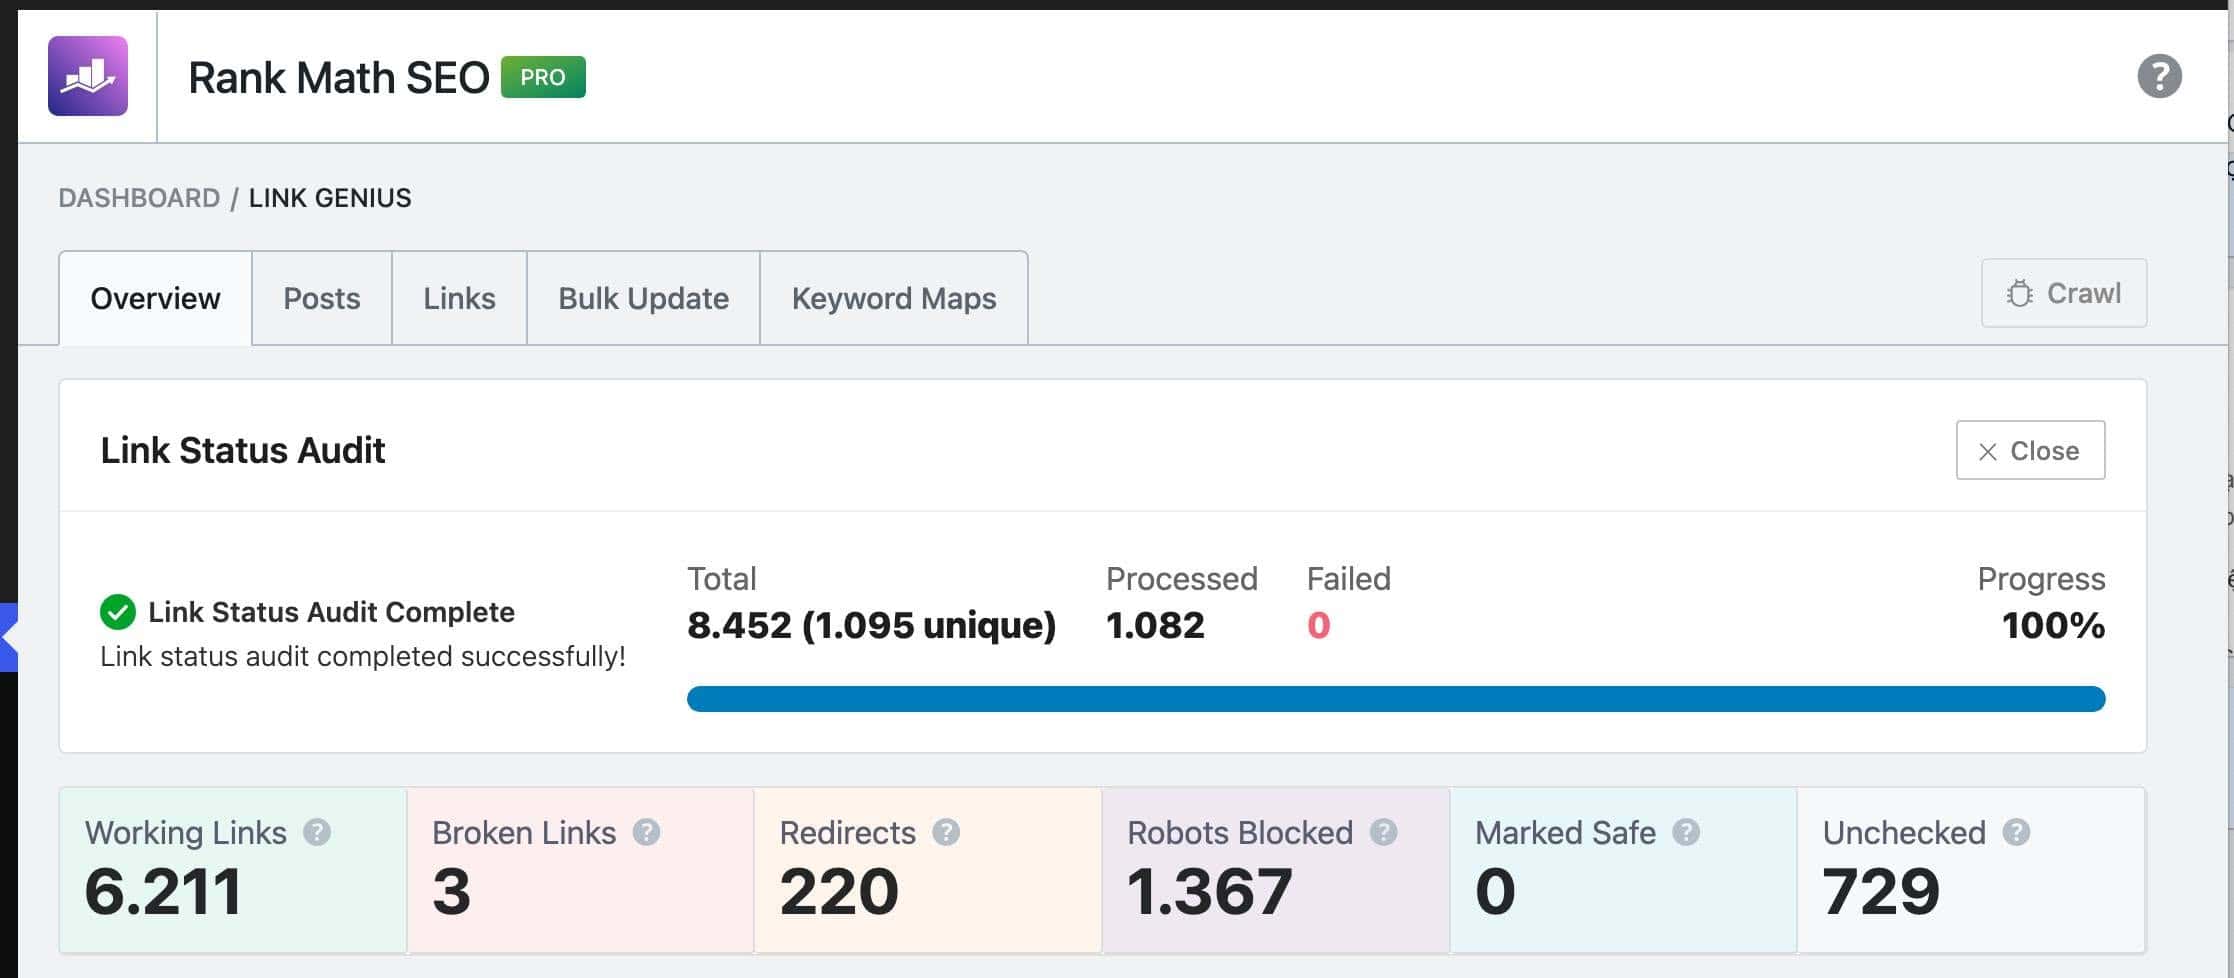This screenshot has height=978, width=2234.
Task: Click the audit progress bar
Action: [x=1396, y=698]
